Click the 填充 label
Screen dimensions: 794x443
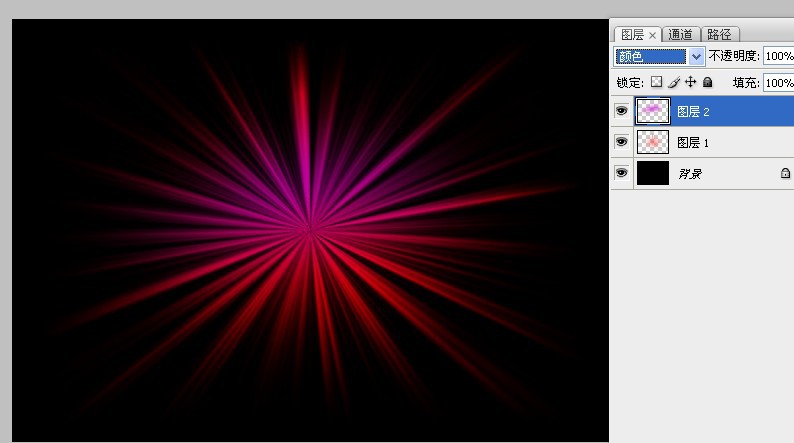pos(745,83)
